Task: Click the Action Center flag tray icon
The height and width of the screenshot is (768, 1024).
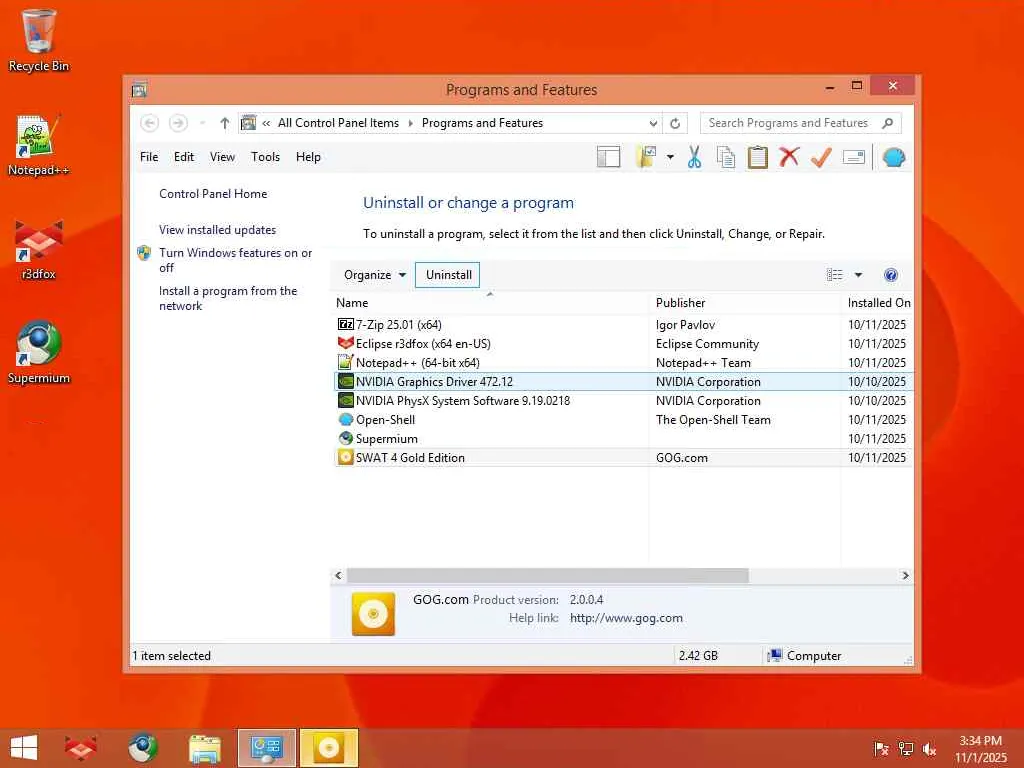Action: (x=880, y=749)
